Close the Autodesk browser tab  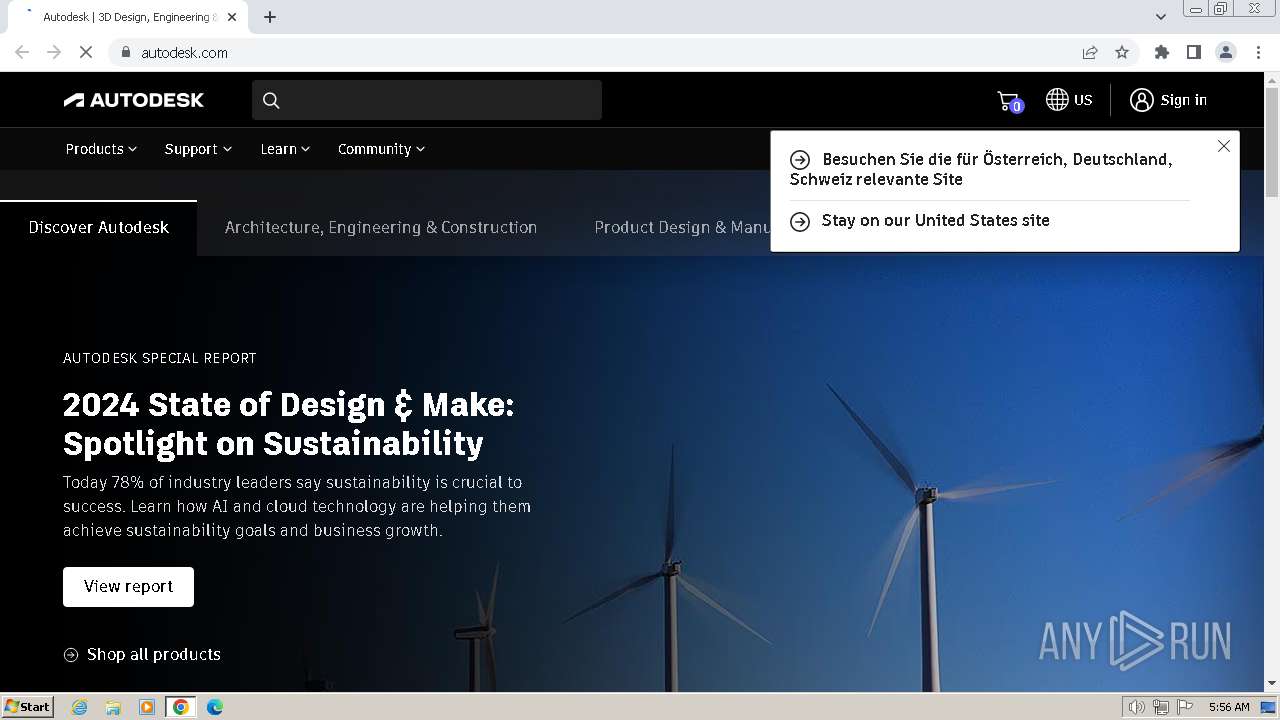point(232,17)
